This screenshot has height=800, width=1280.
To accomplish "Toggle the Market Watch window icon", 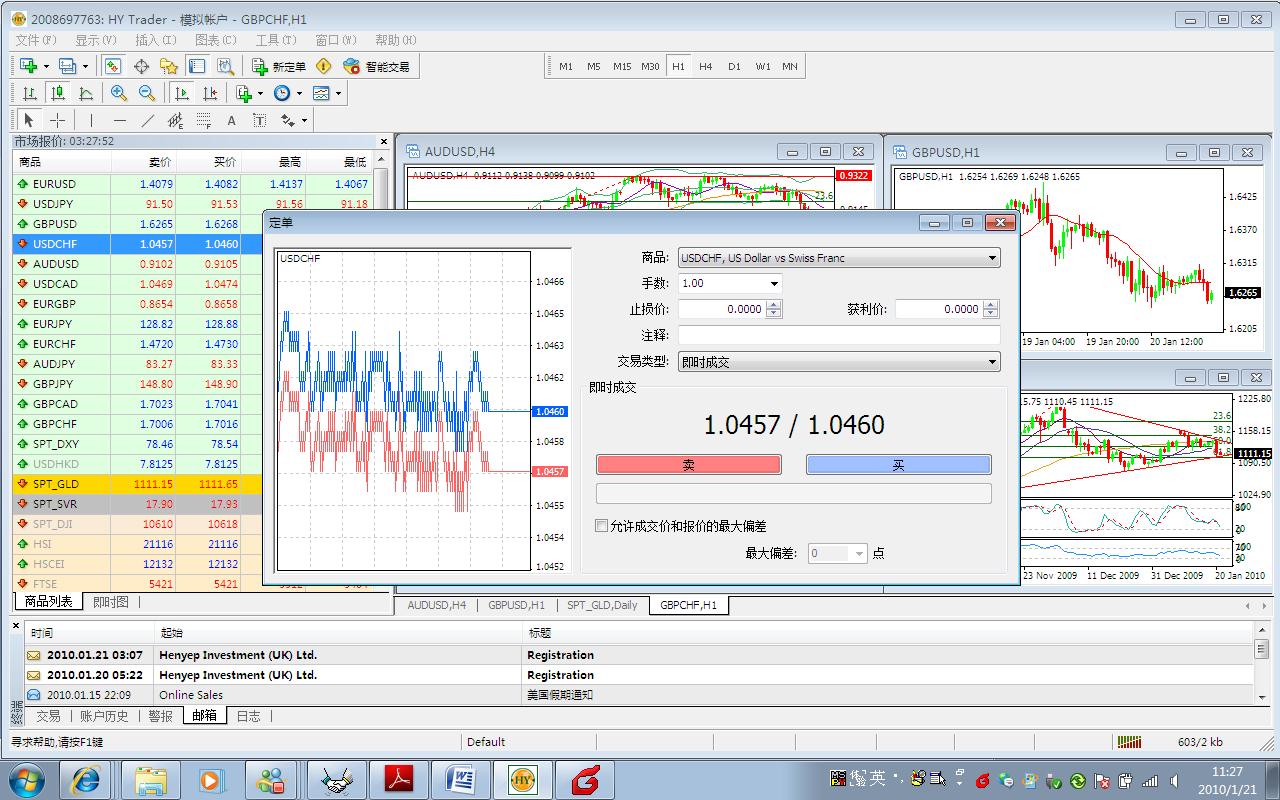I will 113,66.
